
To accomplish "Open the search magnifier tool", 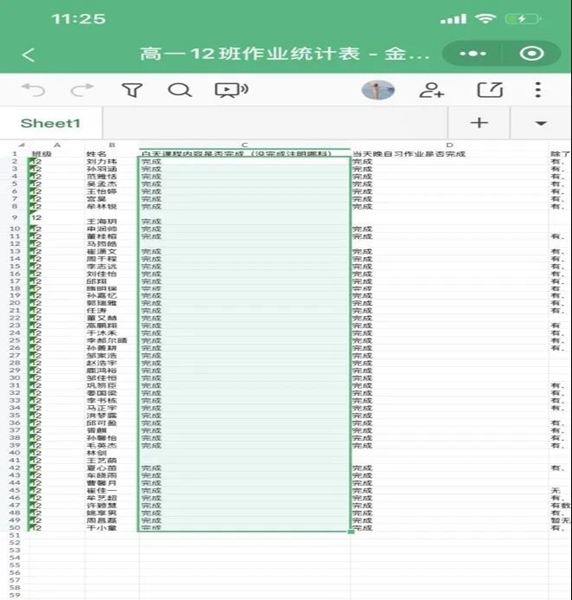I will click(x=180, y=90).
